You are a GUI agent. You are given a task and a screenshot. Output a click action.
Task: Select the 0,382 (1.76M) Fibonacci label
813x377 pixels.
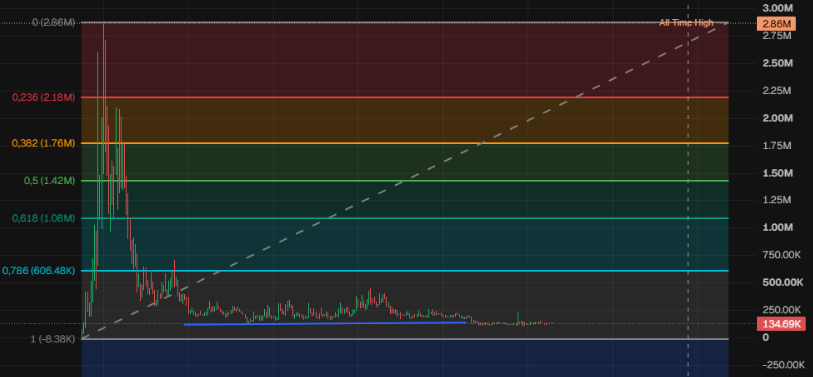coord(44,143)
